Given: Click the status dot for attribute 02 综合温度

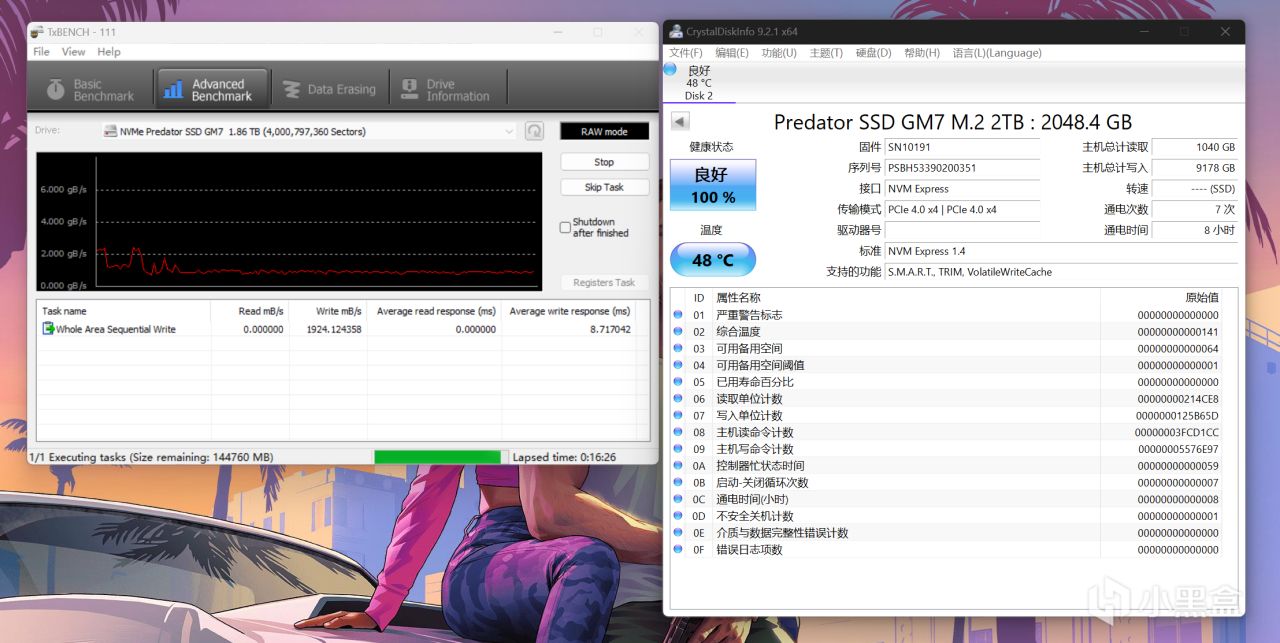Looking at the screenshot, I should pos(678,331).
